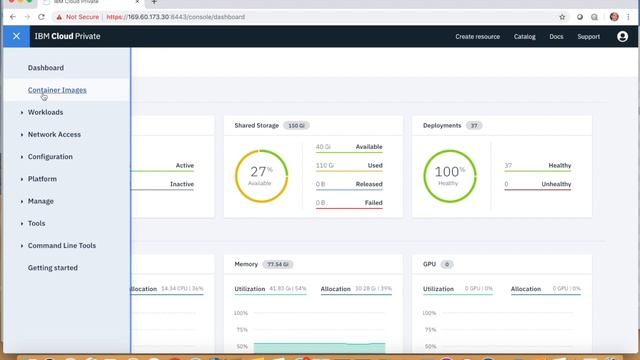Click the 100% Healthy deployments gauge
This screenshot has height=360, width=640.
[449, 176]
